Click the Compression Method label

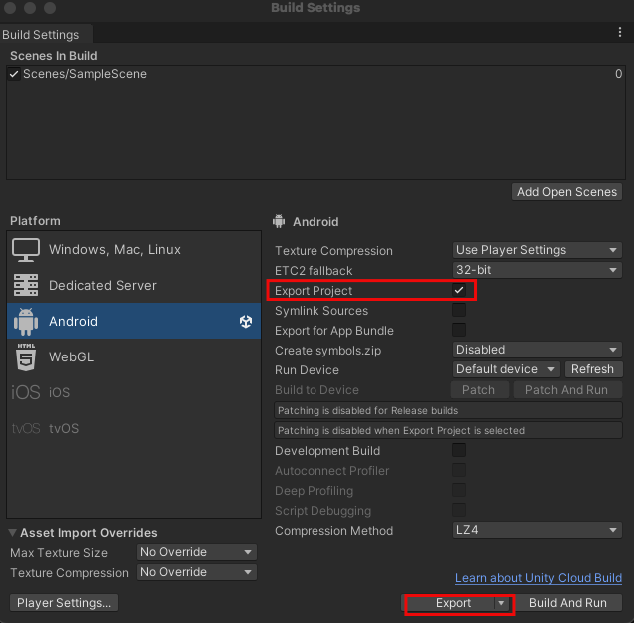click(334, 530)
